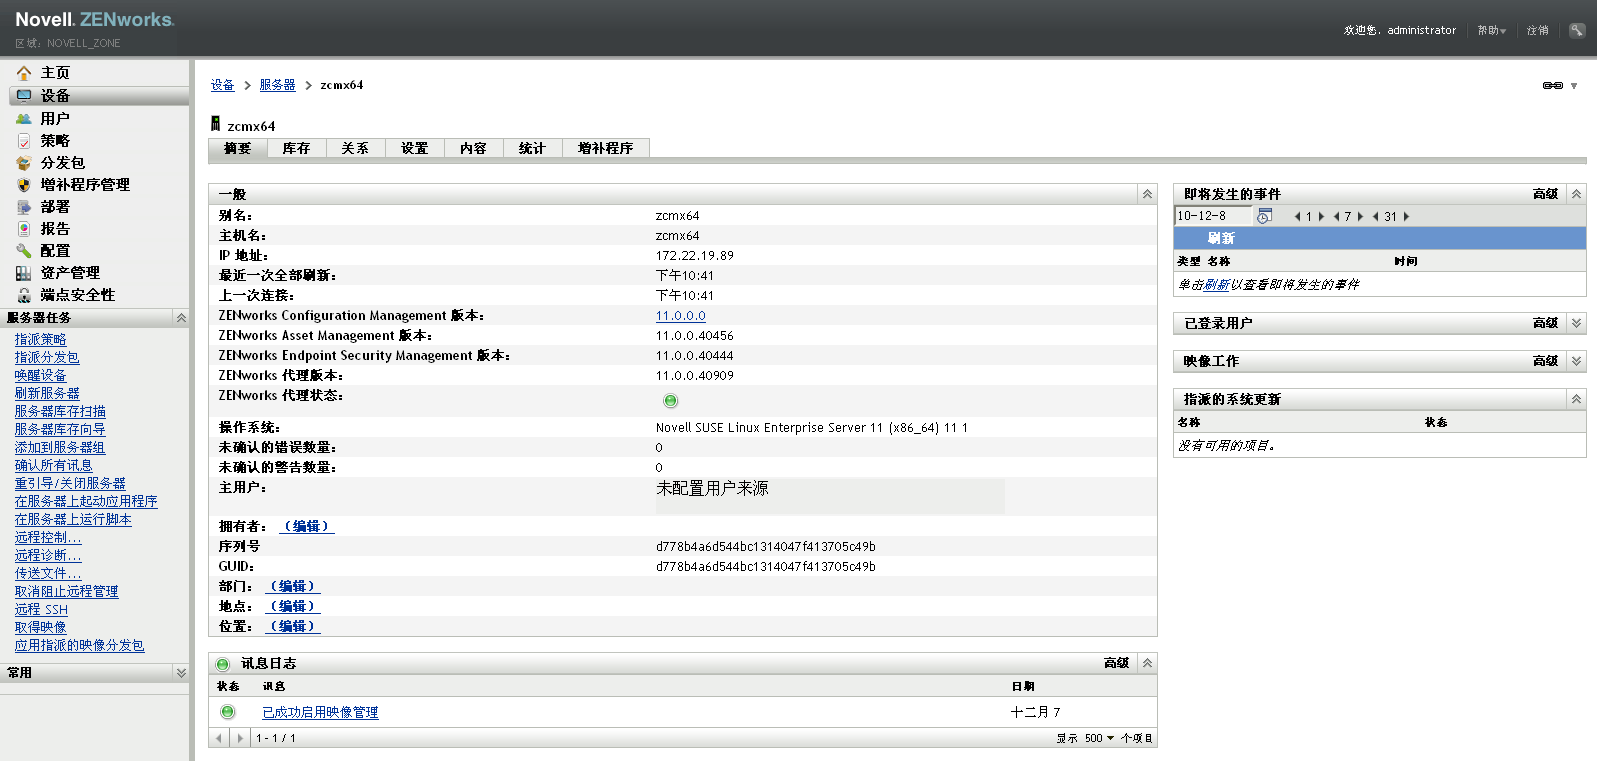Switch to the 关系 relationships tab
Image resolution: width=1597 pixels, height=761 pixels.
tap(355, 148)
